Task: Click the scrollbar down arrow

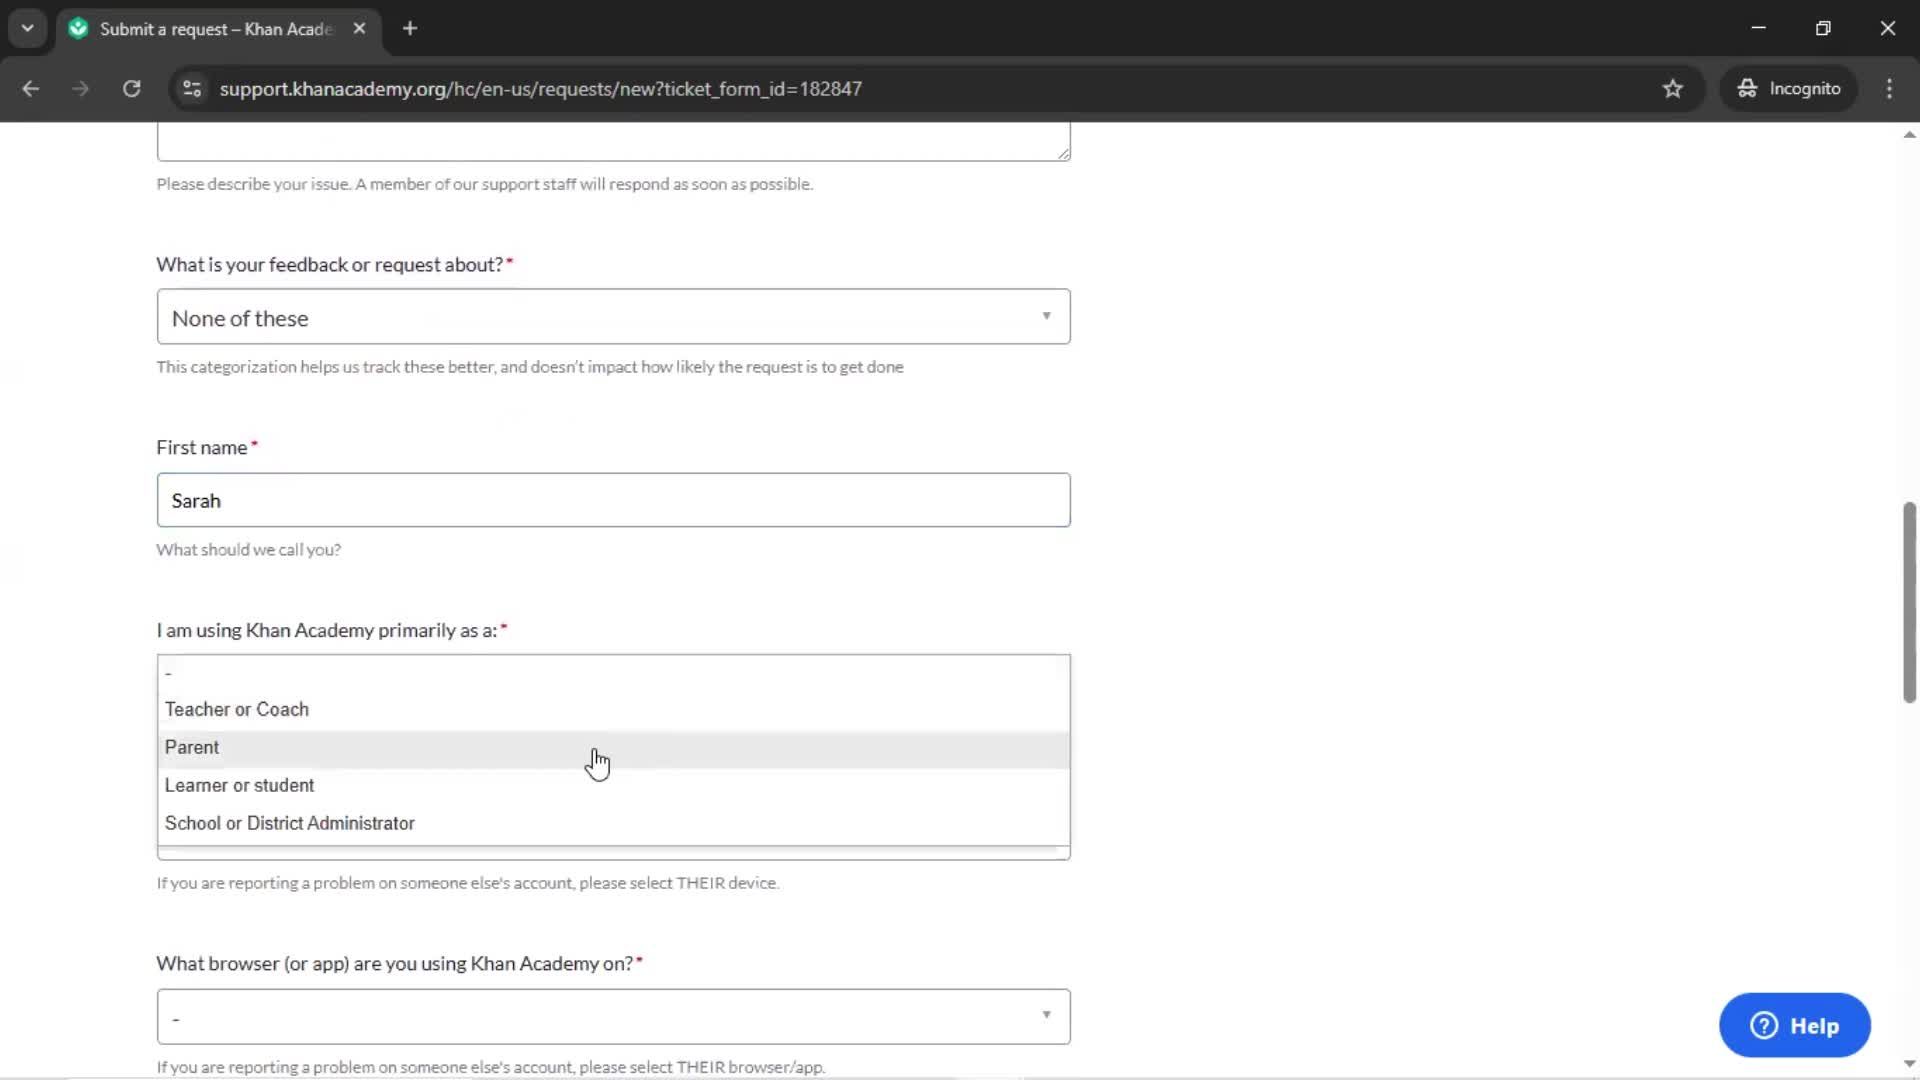Action: coord(1909,1064)
